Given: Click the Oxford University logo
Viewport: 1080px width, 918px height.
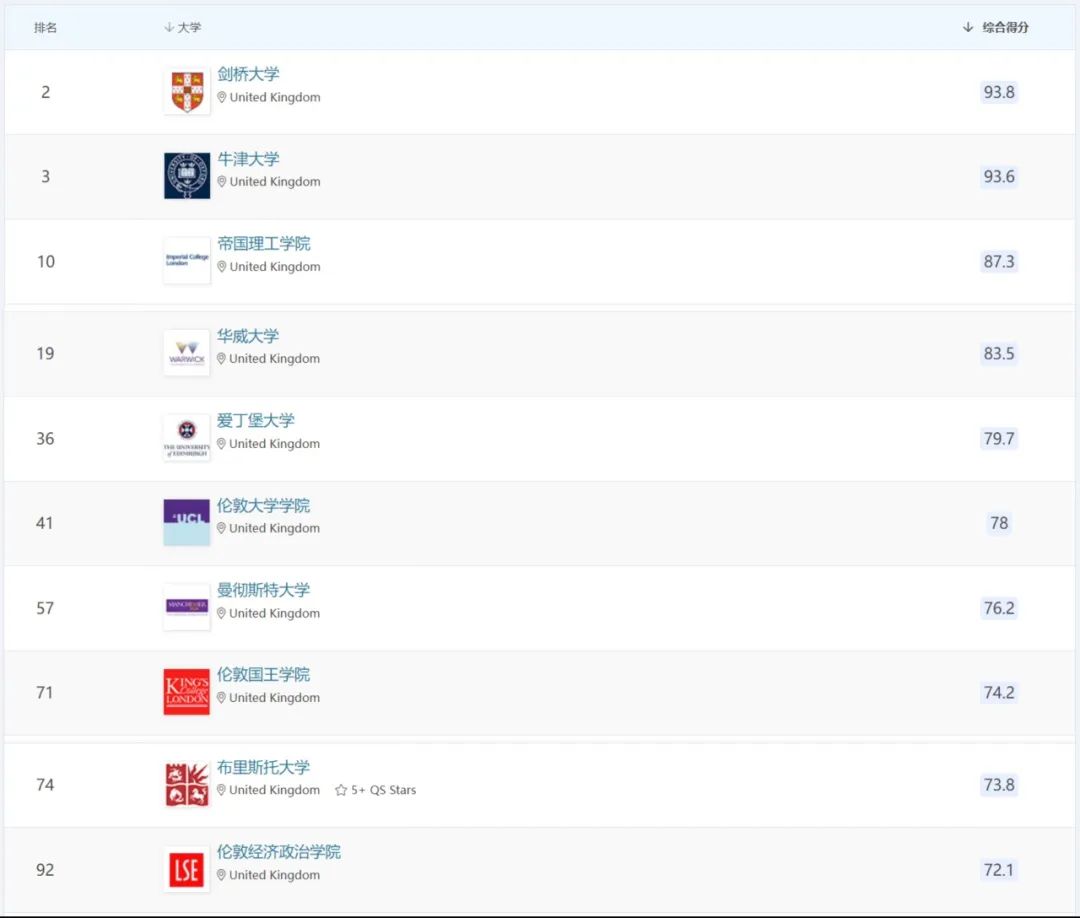Looking at the screenshot, I should tap(187, 176).
